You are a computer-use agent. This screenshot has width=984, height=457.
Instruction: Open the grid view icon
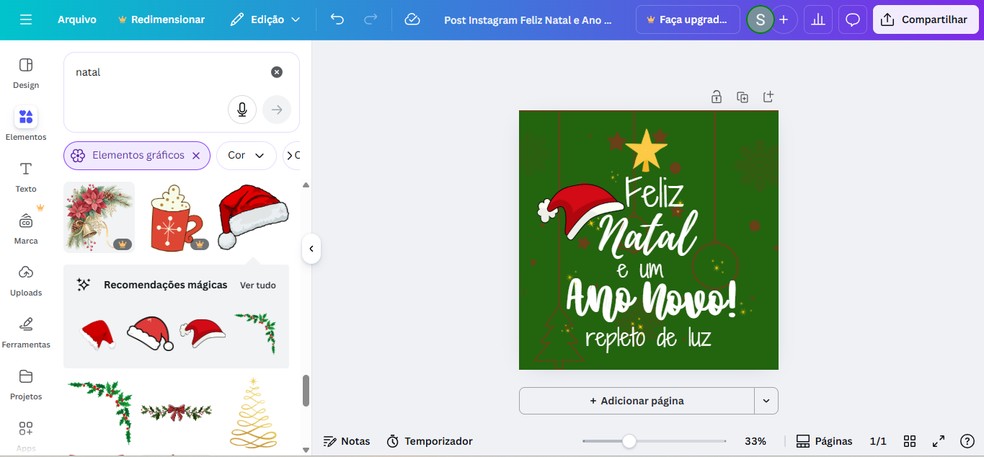coord(909,441)
